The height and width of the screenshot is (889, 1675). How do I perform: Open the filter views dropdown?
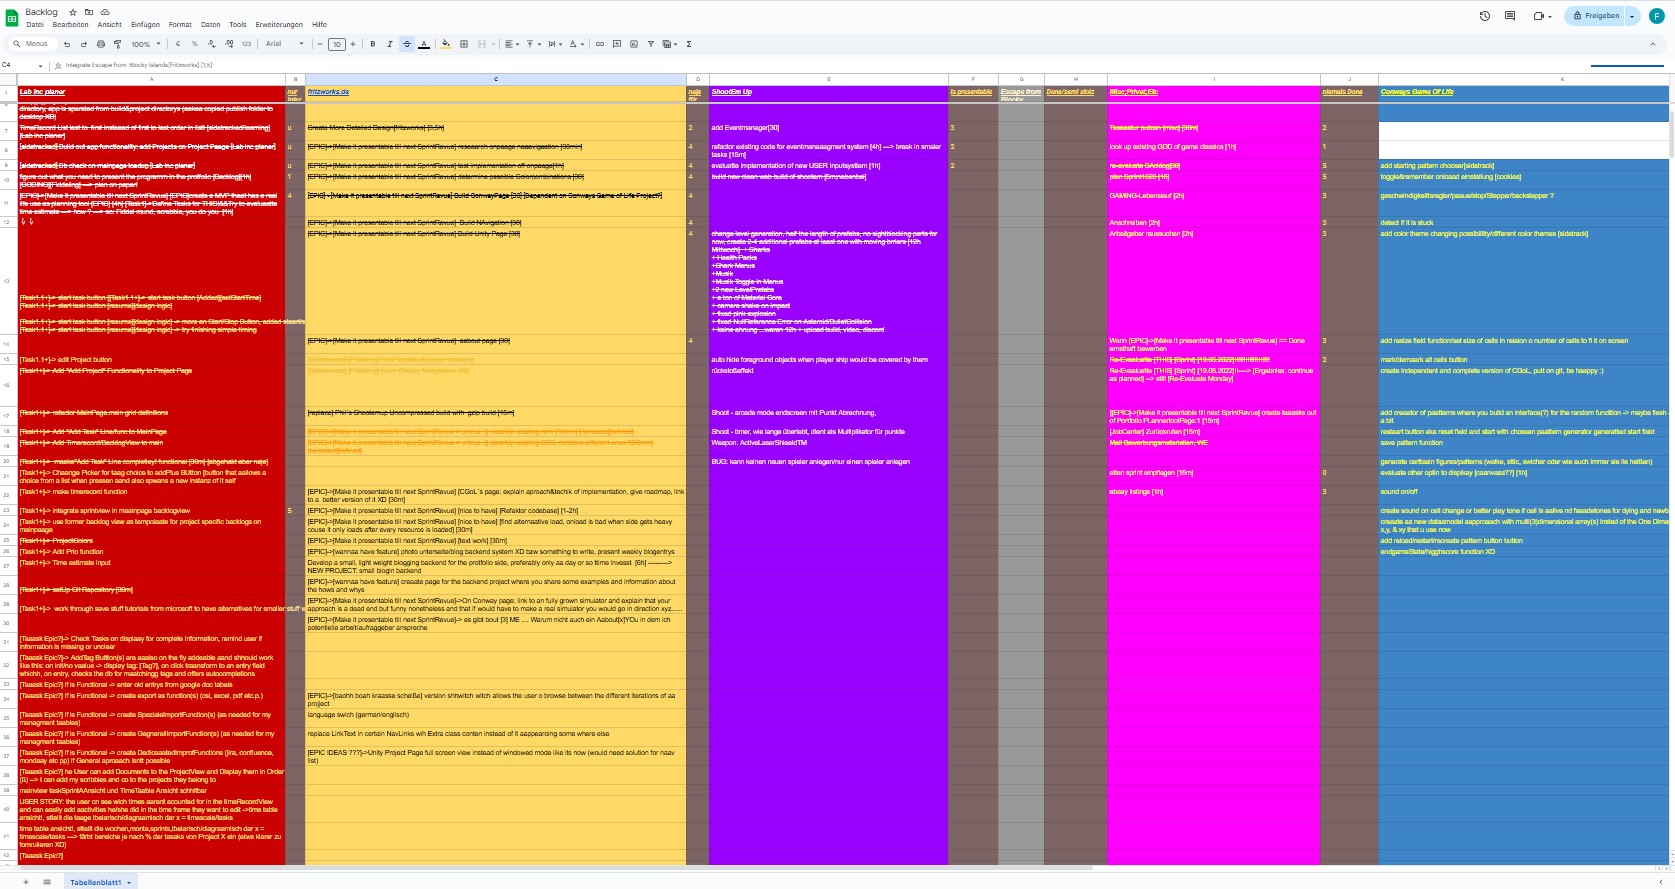(x=670, y=44)
